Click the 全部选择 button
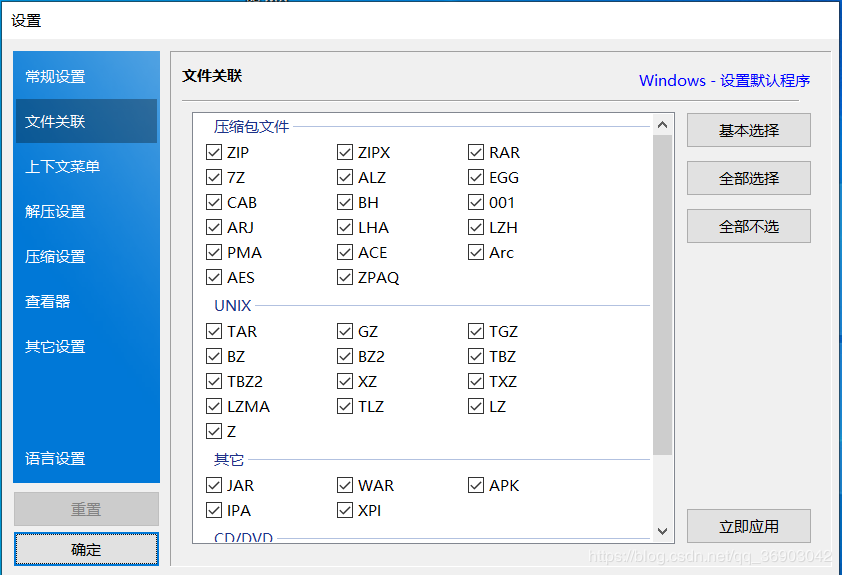The width and height of the screenshot is (842, 575). (749, 178)
